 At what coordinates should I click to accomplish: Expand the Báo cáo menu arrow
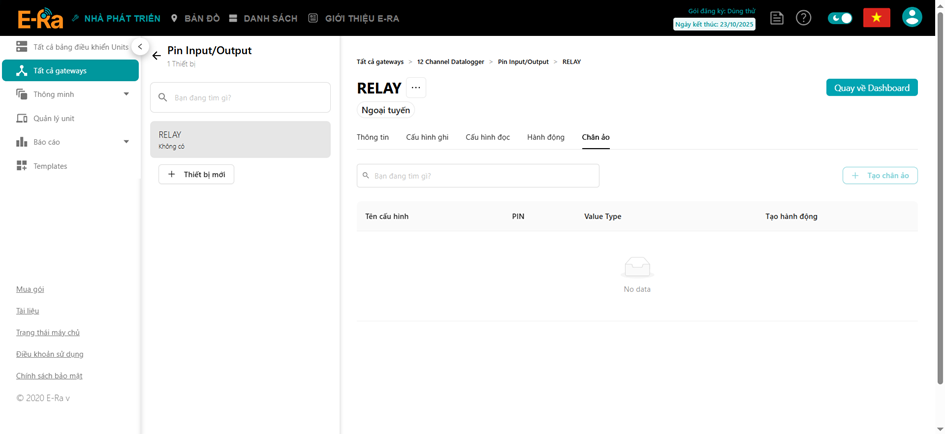(x=126, y=142)
